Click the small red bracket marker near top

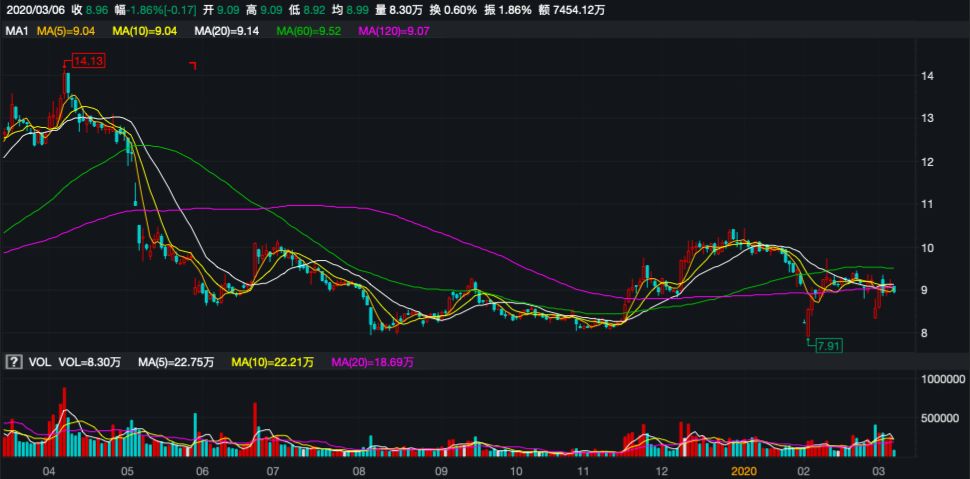coord(193,66)
